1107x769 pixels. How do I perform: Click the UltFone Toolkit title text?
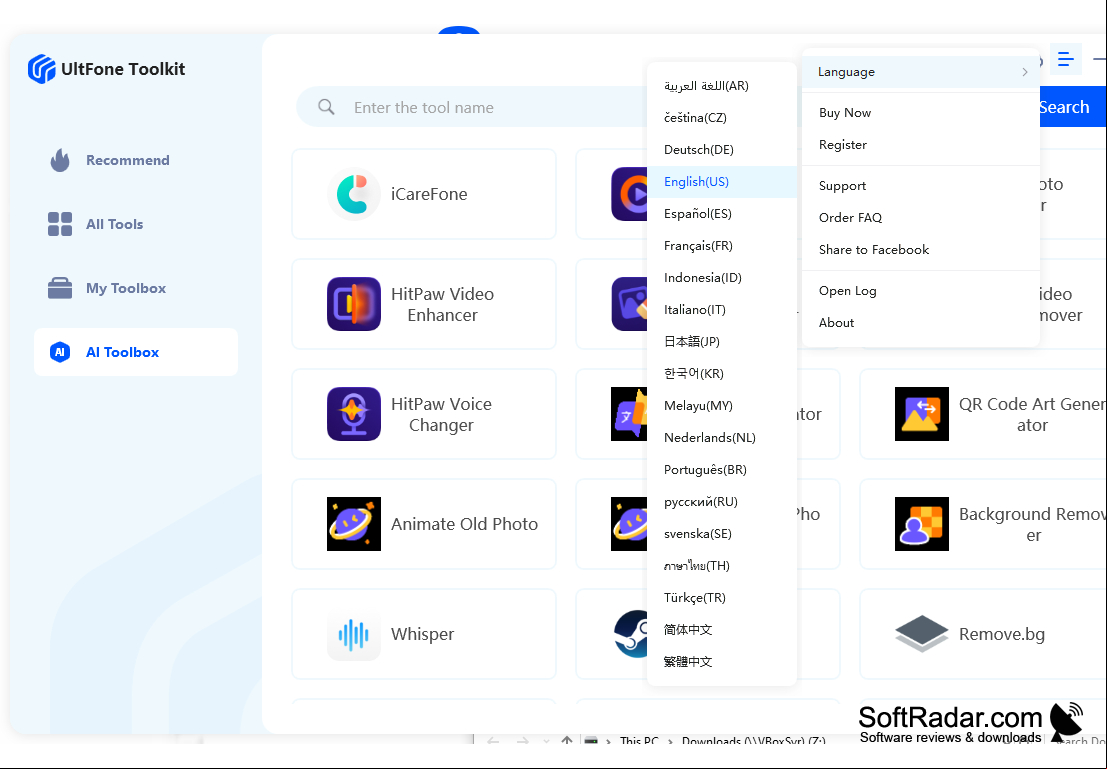pyautogui.click(x=123, y=69)
